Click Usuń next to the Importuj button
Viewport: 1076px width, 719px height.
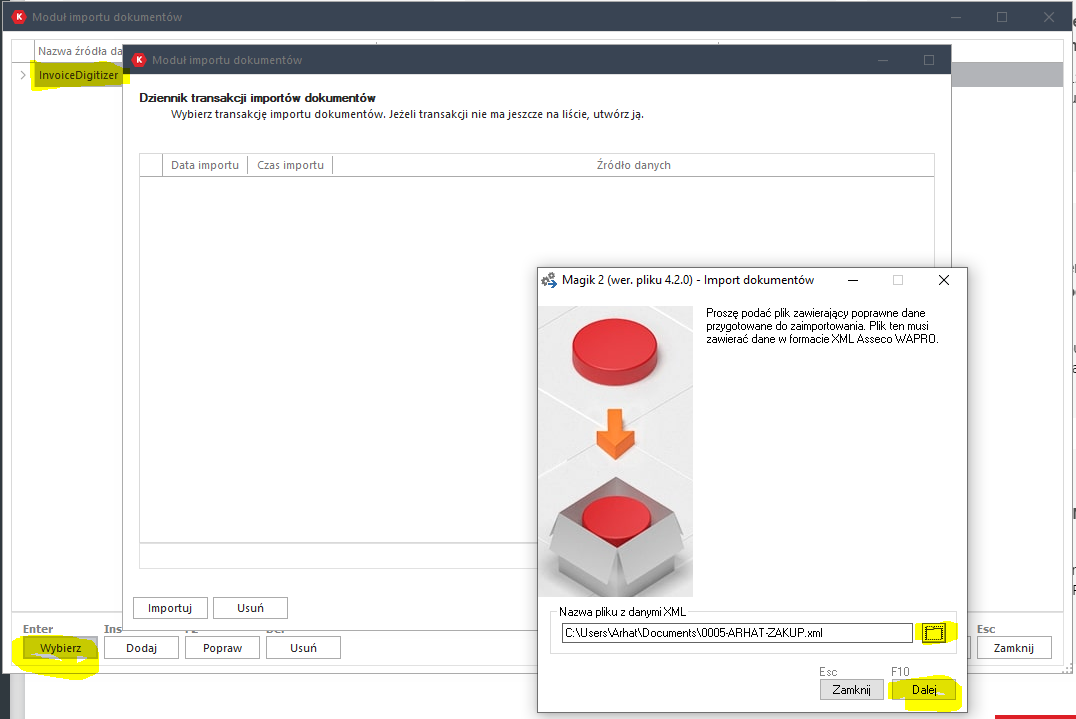250,608
